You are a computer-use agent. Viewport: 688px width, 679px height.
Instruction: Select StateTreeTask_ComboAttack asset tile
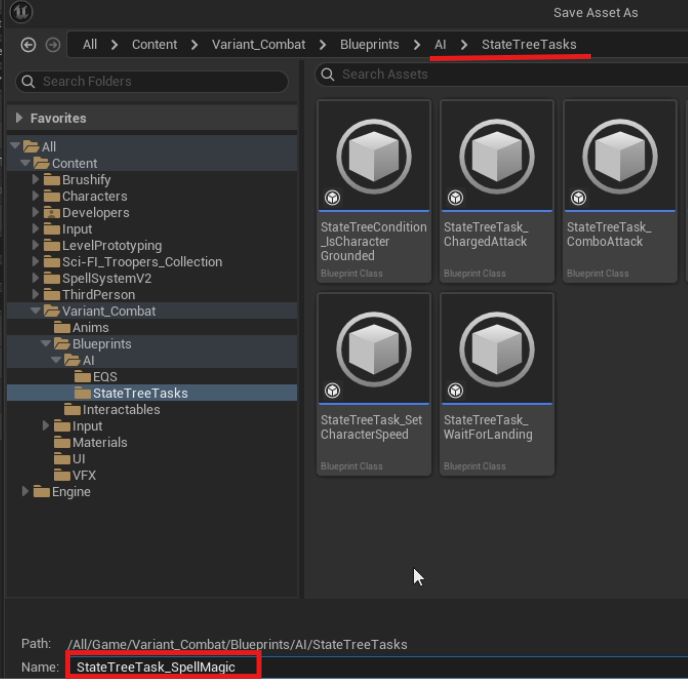click(620, 191)
